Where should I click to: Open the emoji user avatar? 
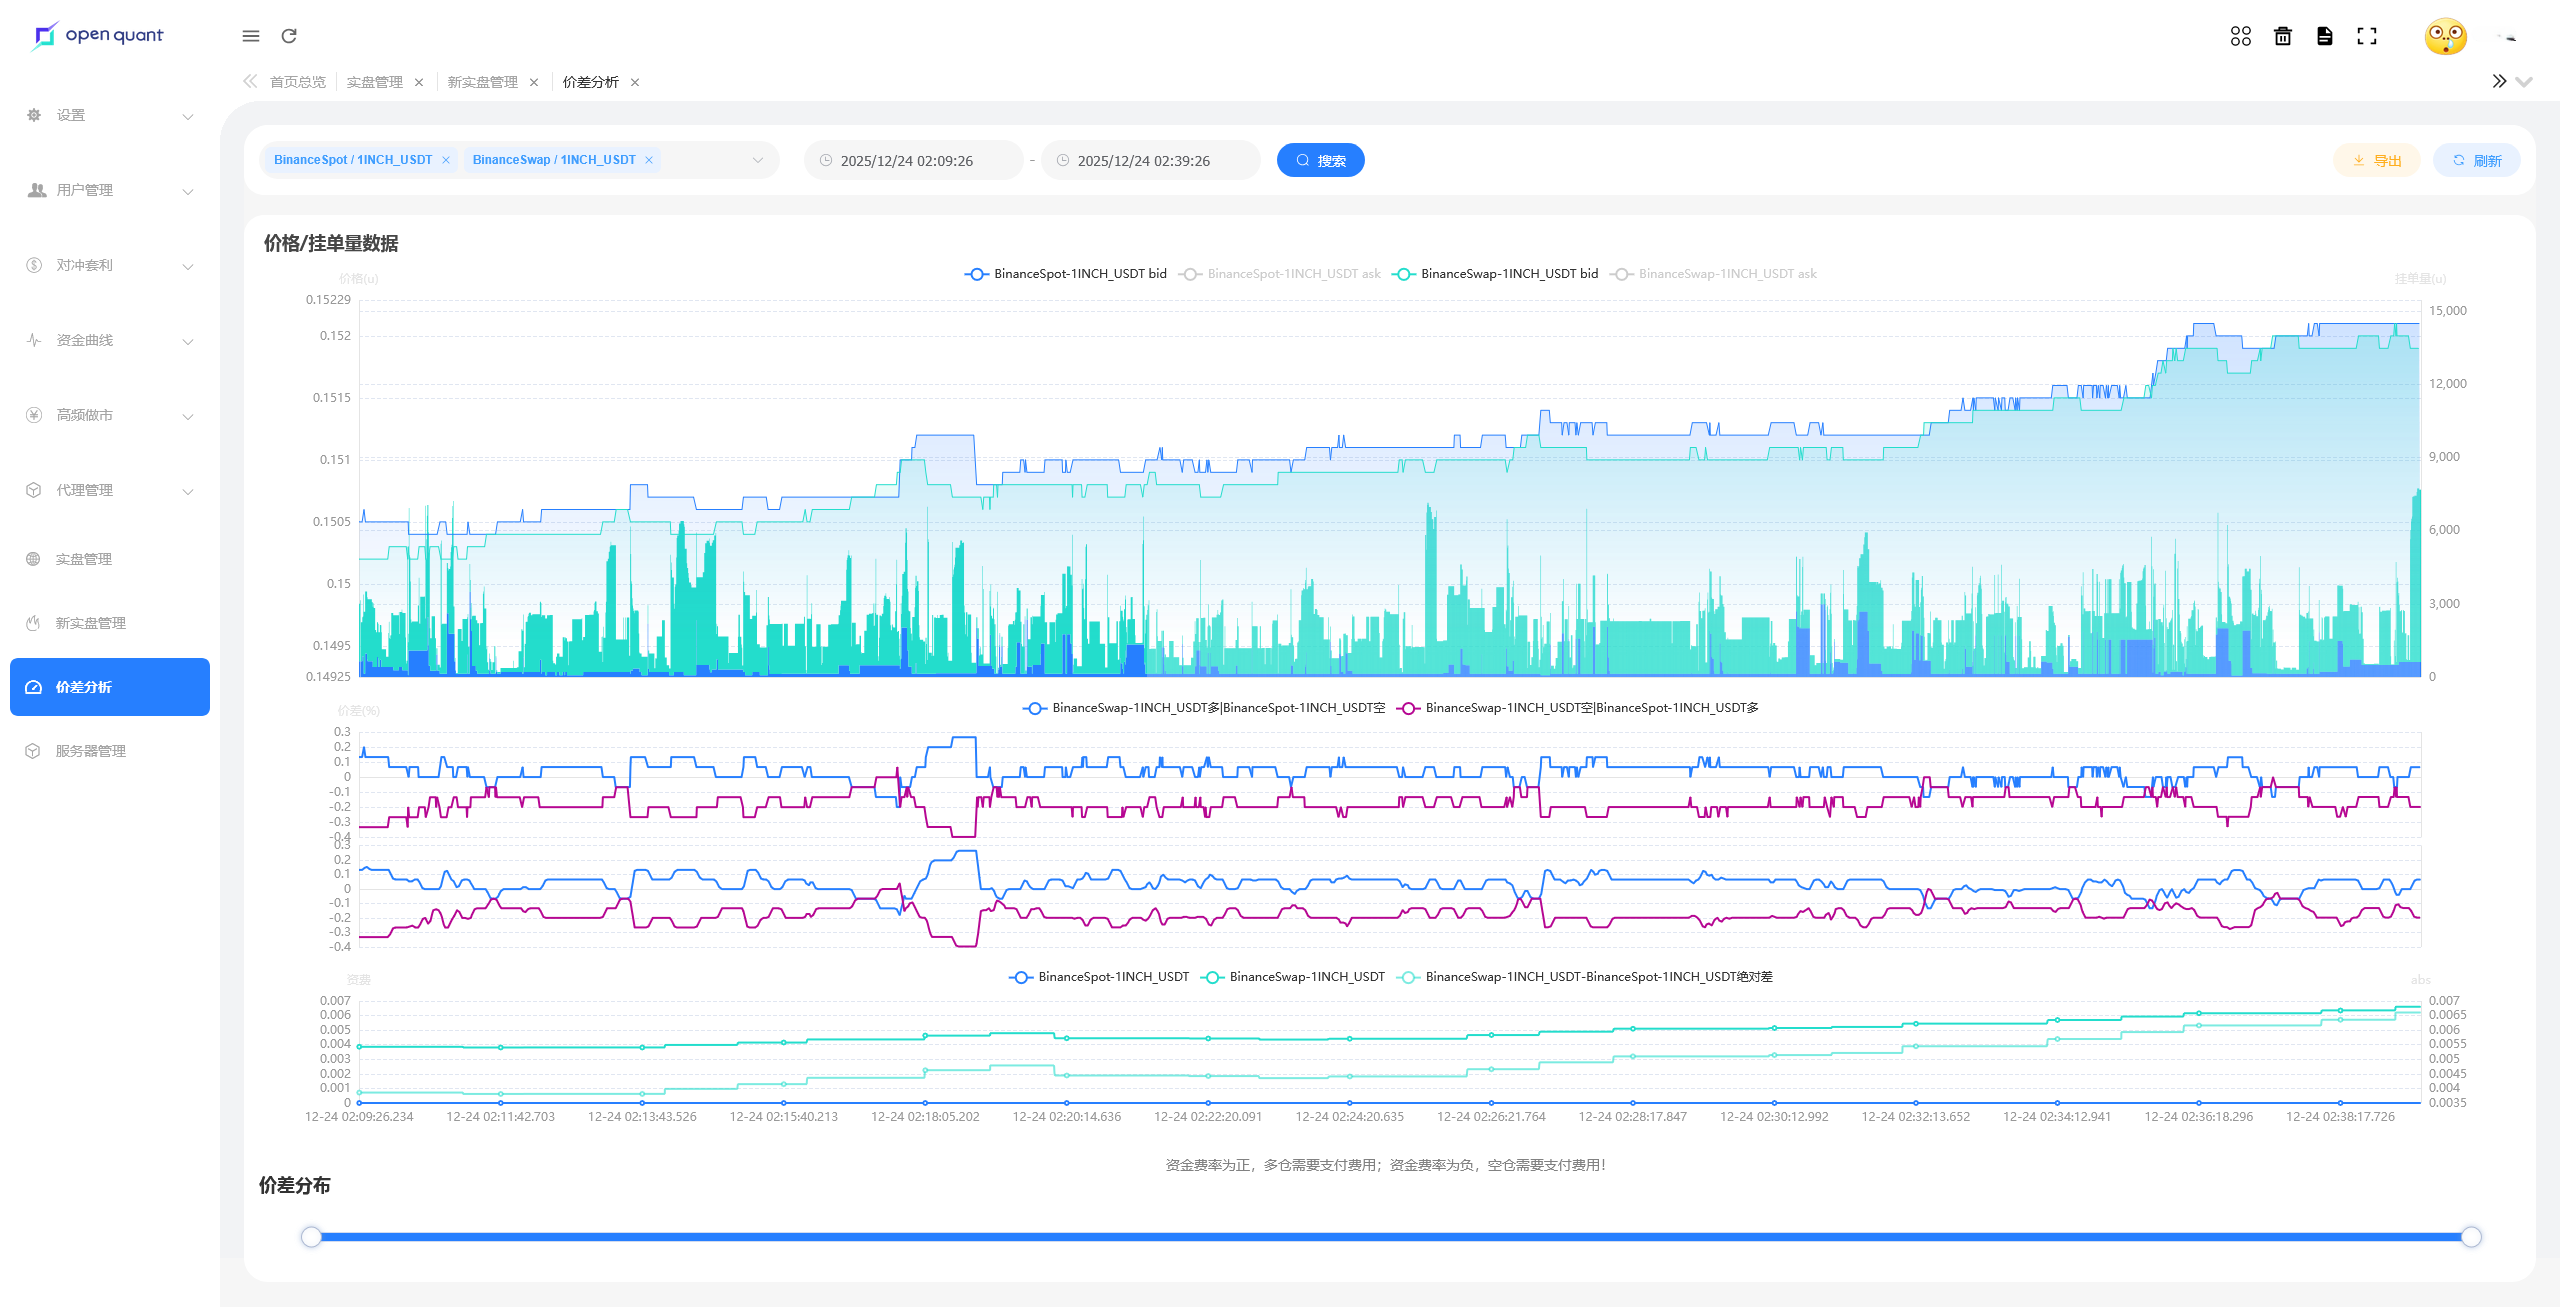click(2445, 37)
